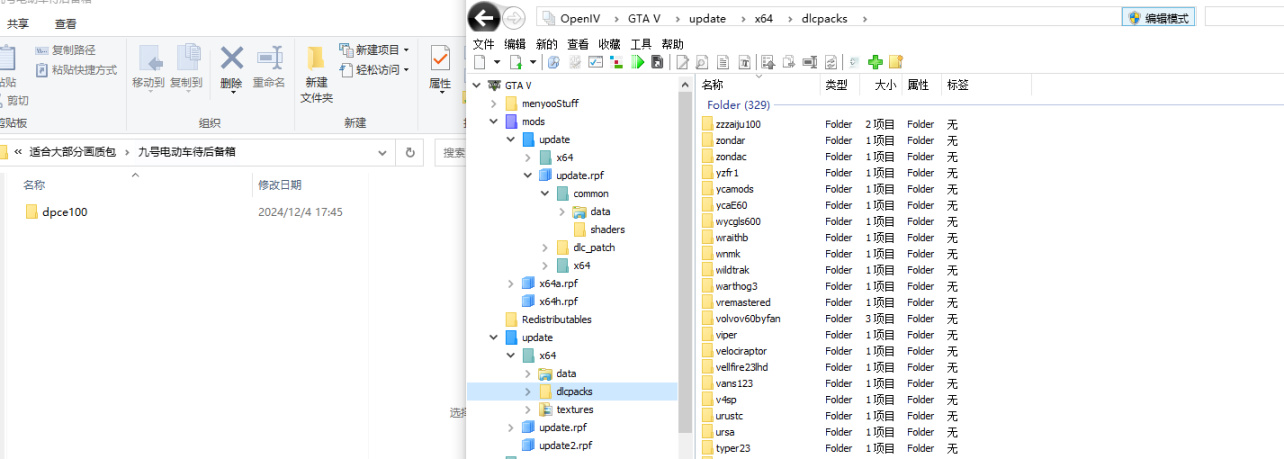Click the Move to icon in Explorer ribbon
The width and height of the screenshot is (1284, 459).
point(150,58)
